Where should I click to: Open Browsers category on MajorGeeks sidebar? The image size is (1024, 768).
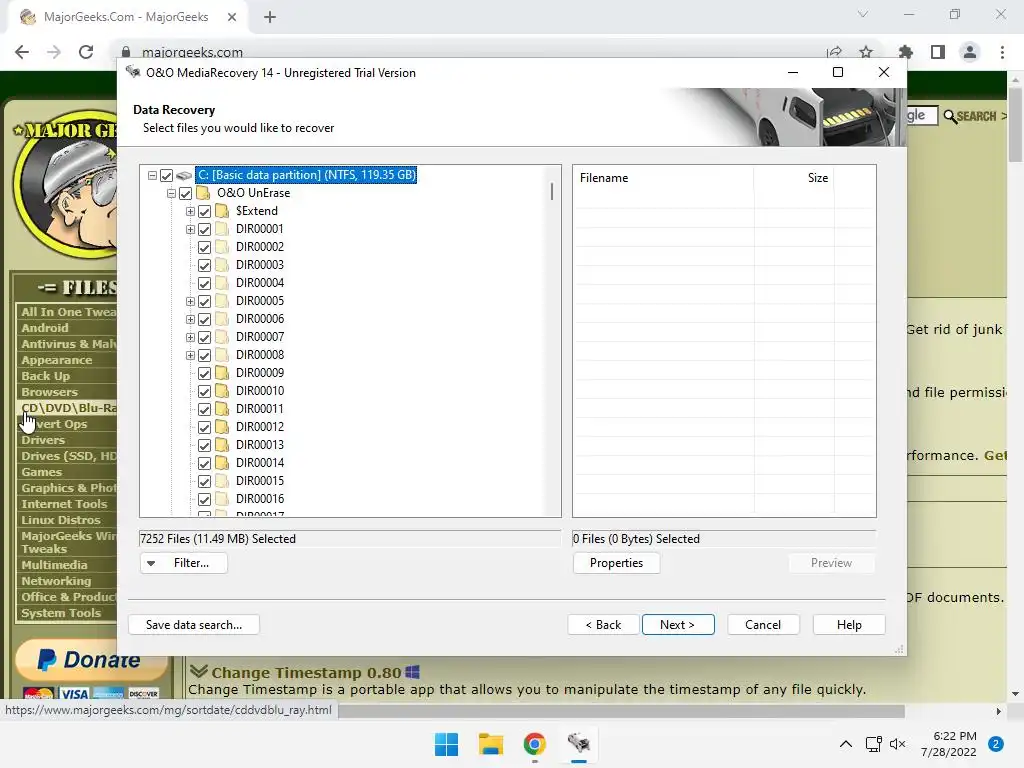[x=49, y=392]
